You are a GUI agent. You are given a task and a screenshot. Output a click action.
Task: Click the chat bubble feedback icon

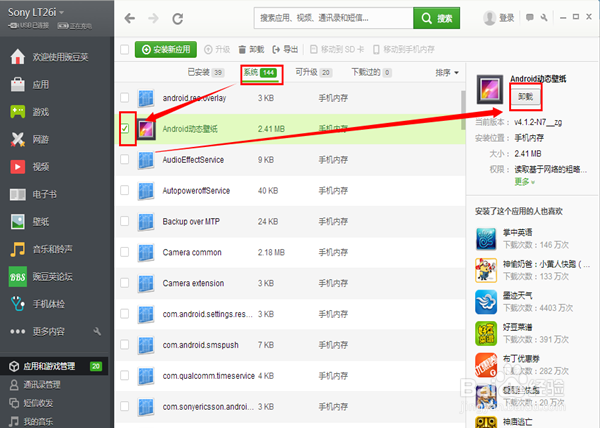tap(530, 17)
